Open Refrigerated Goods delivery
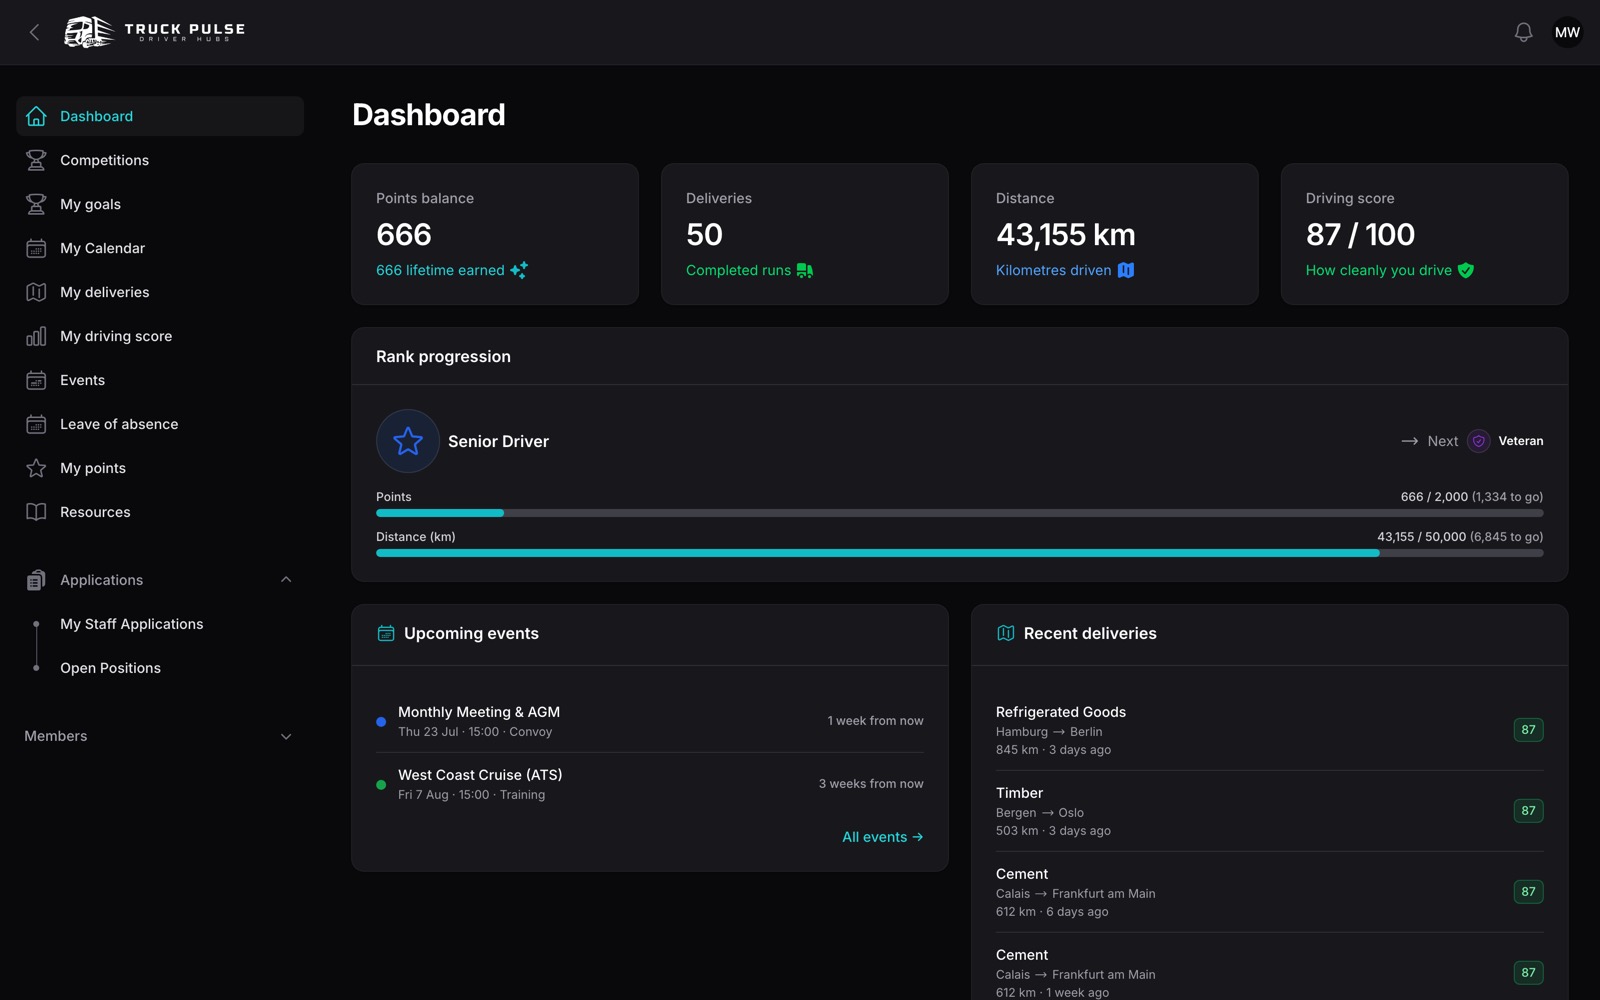 (1270, 730)
